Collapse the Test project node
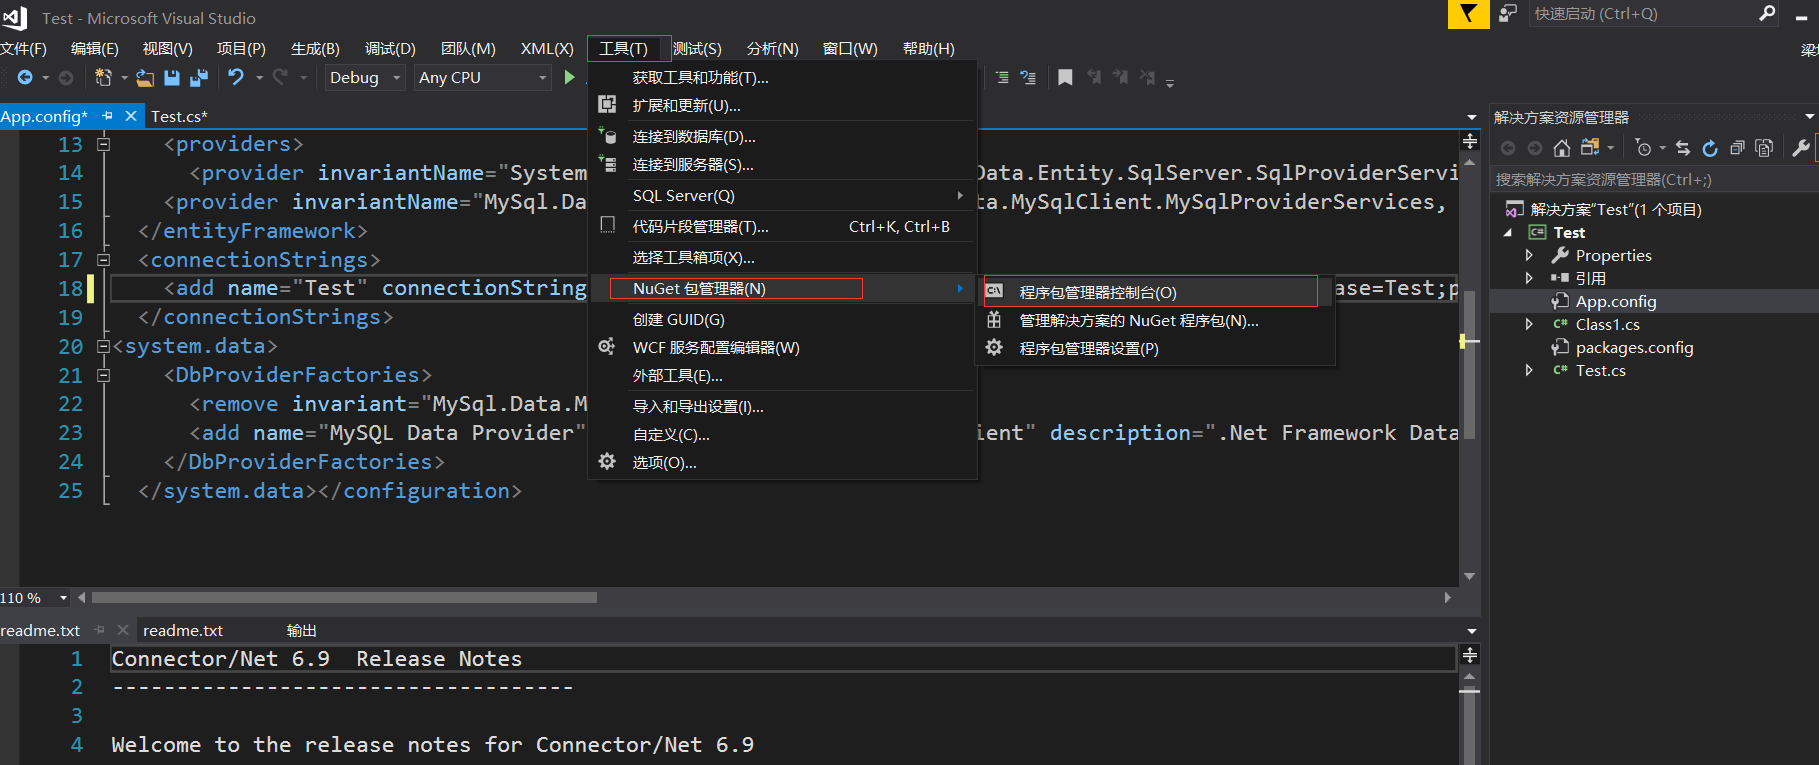Screen dimensions: 1819x765 coord(1508,233)
